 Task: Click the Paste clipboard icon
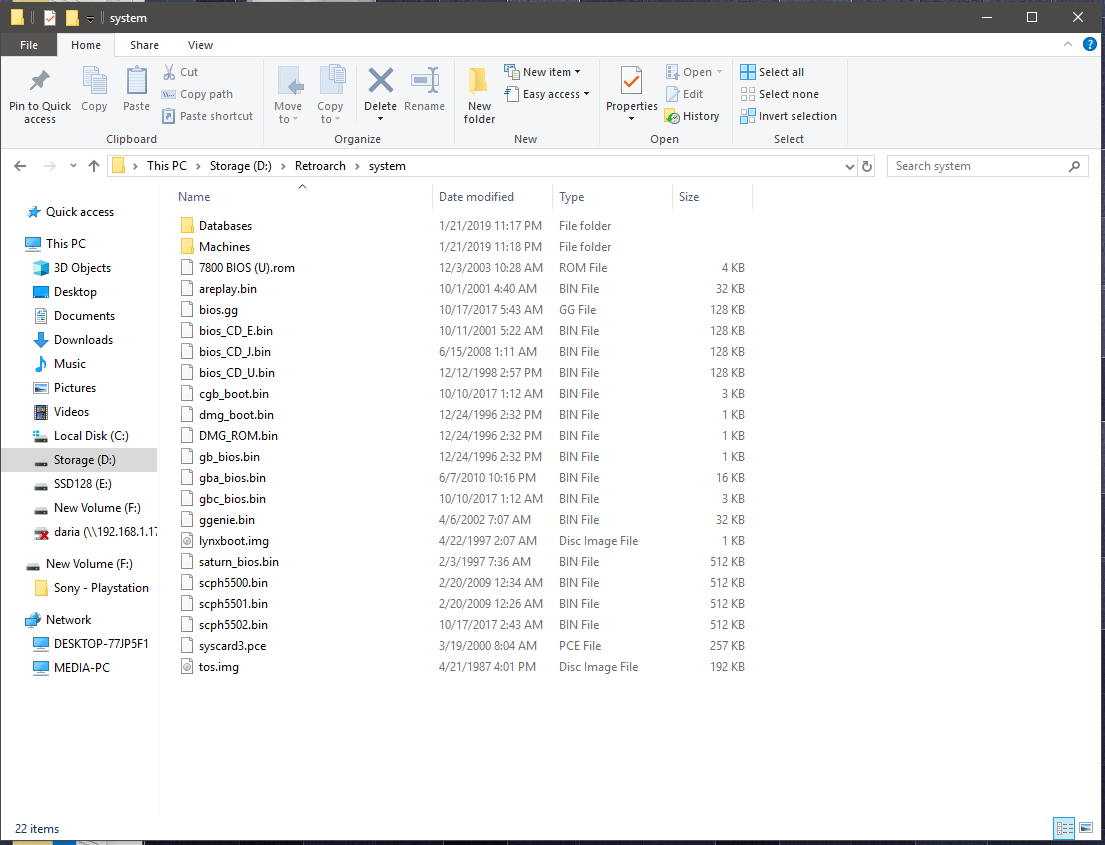[x=136, y=90]
